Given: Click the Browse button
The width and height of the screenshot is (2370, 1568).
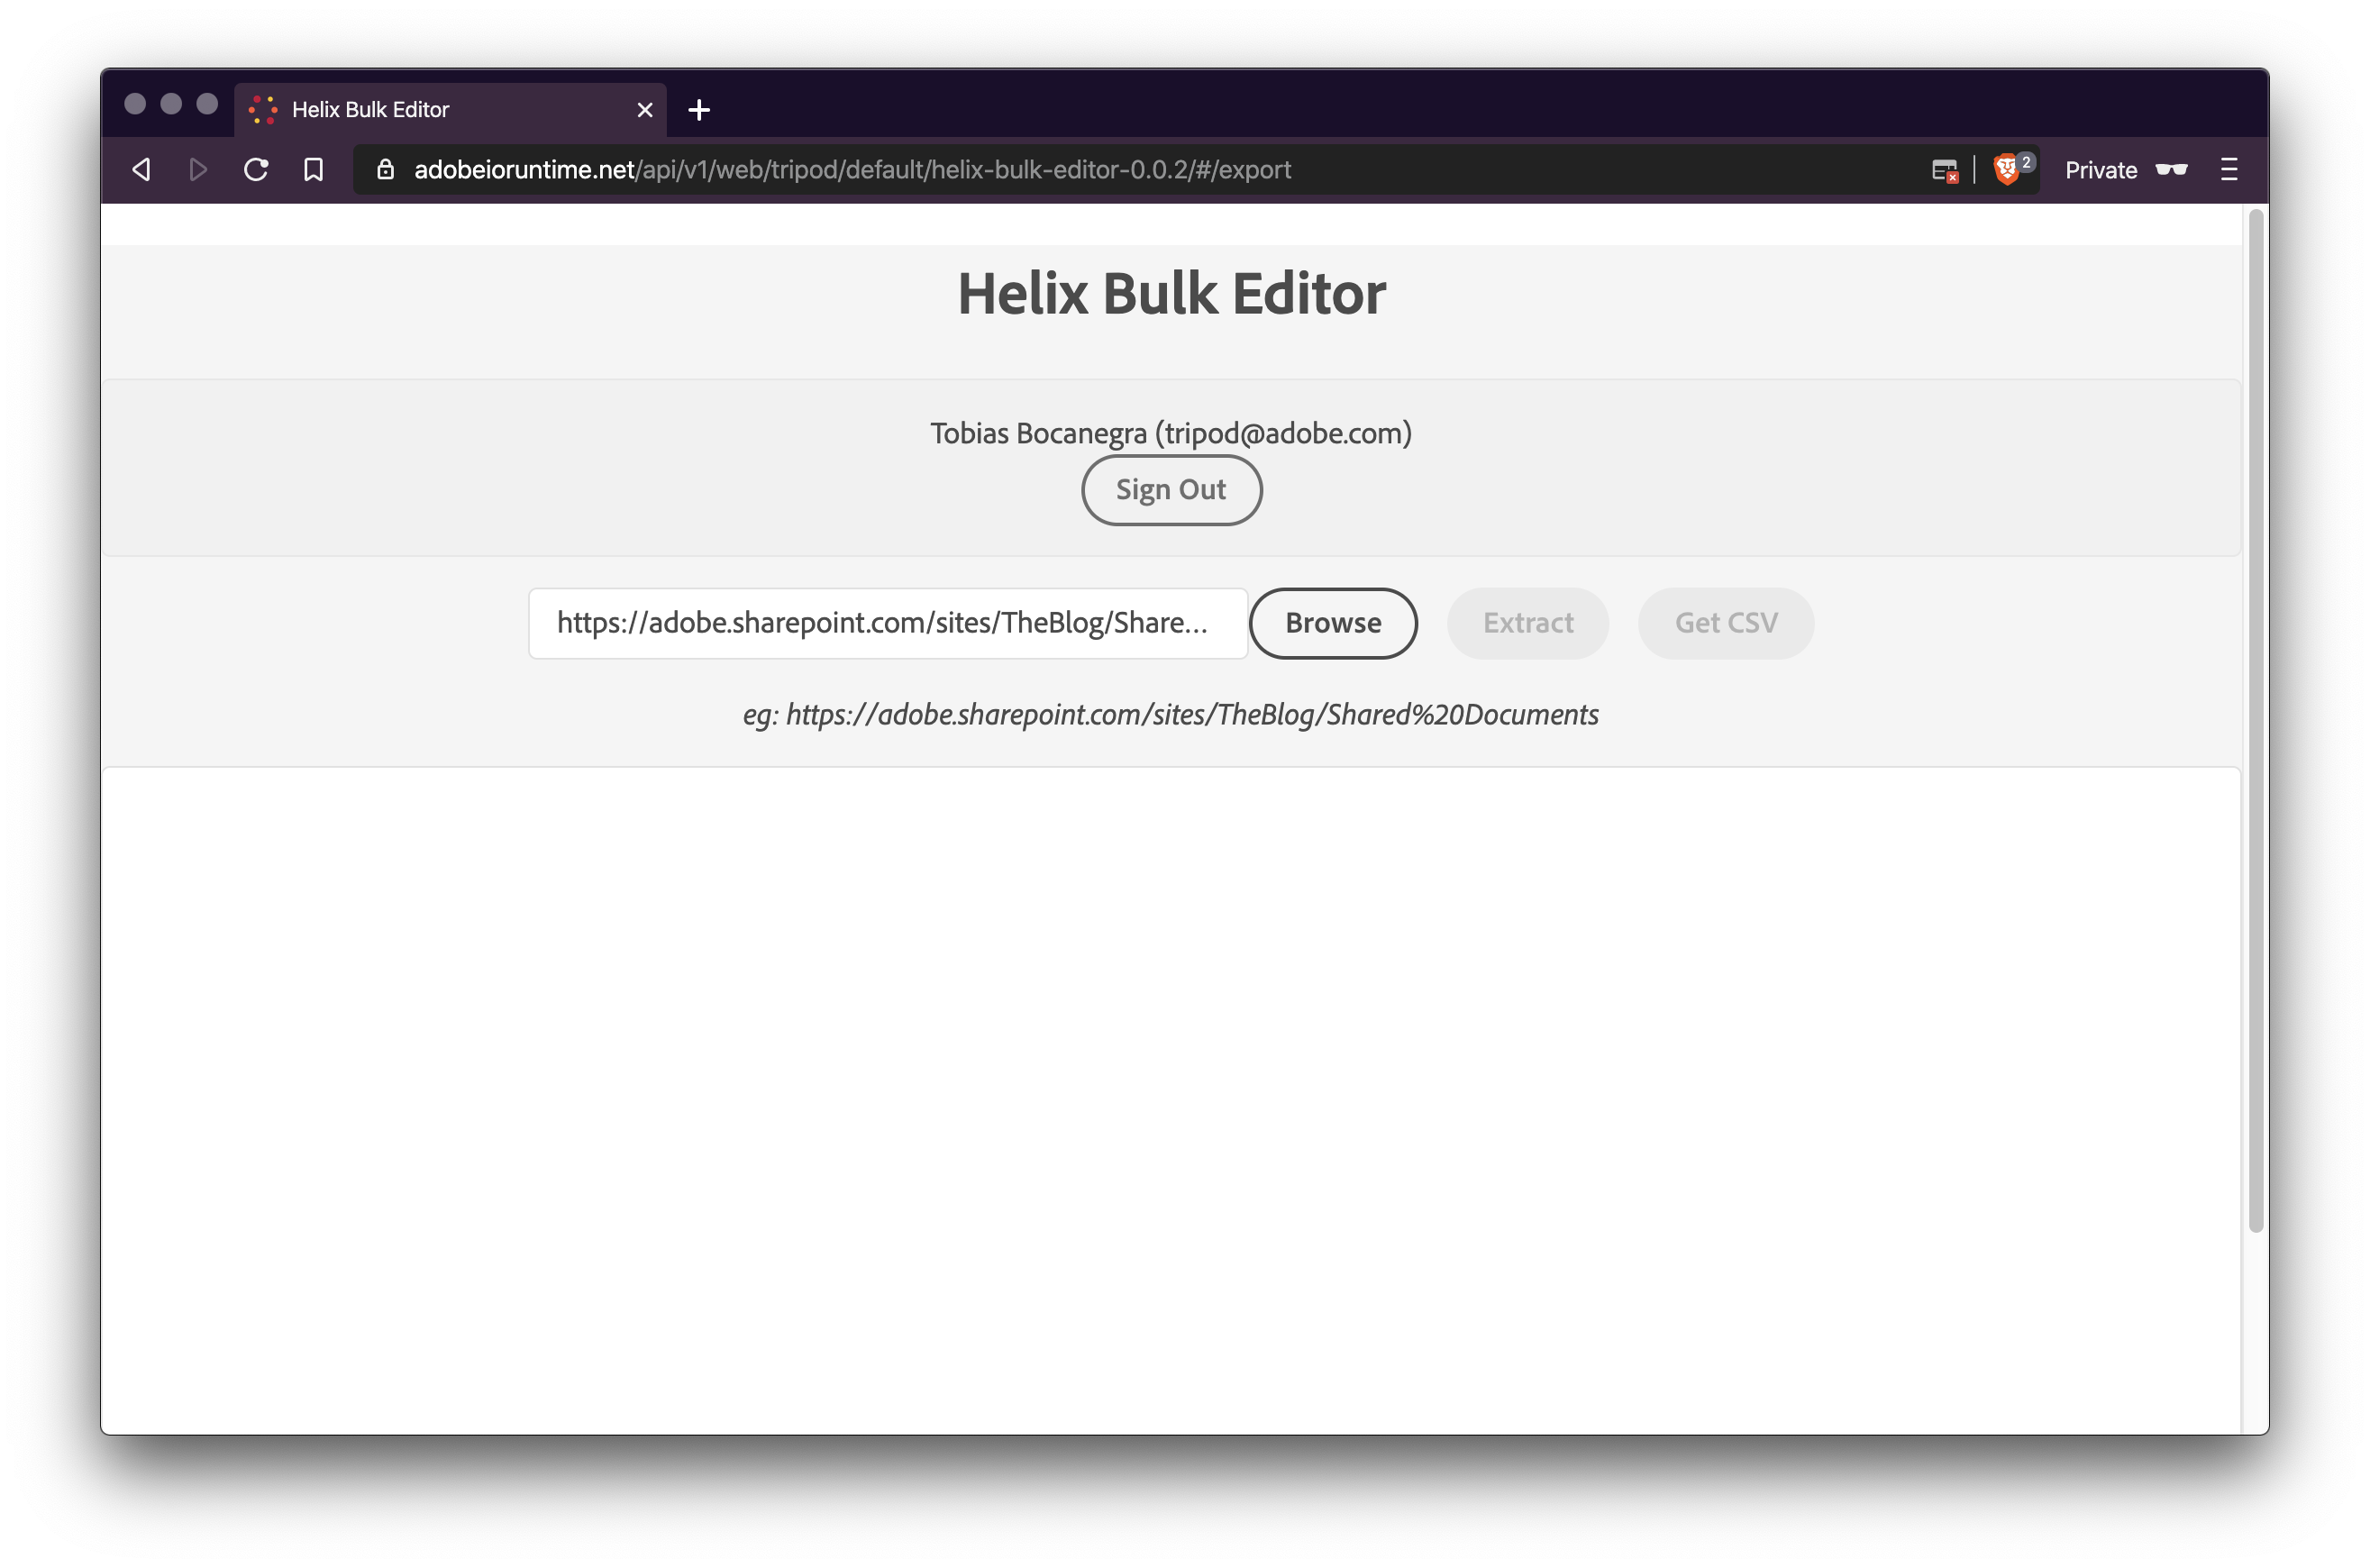Looking at the screenshot, I should [1333, 622].
